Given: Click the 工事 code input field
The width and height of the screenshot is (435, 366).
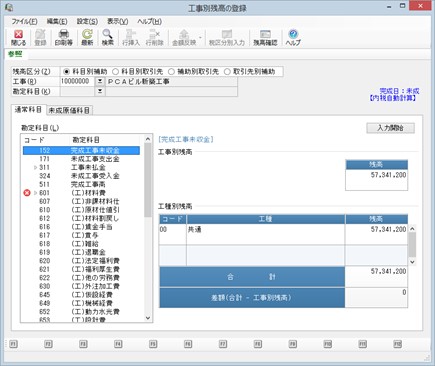Looking at the screenshot, I should pos(77,81).
